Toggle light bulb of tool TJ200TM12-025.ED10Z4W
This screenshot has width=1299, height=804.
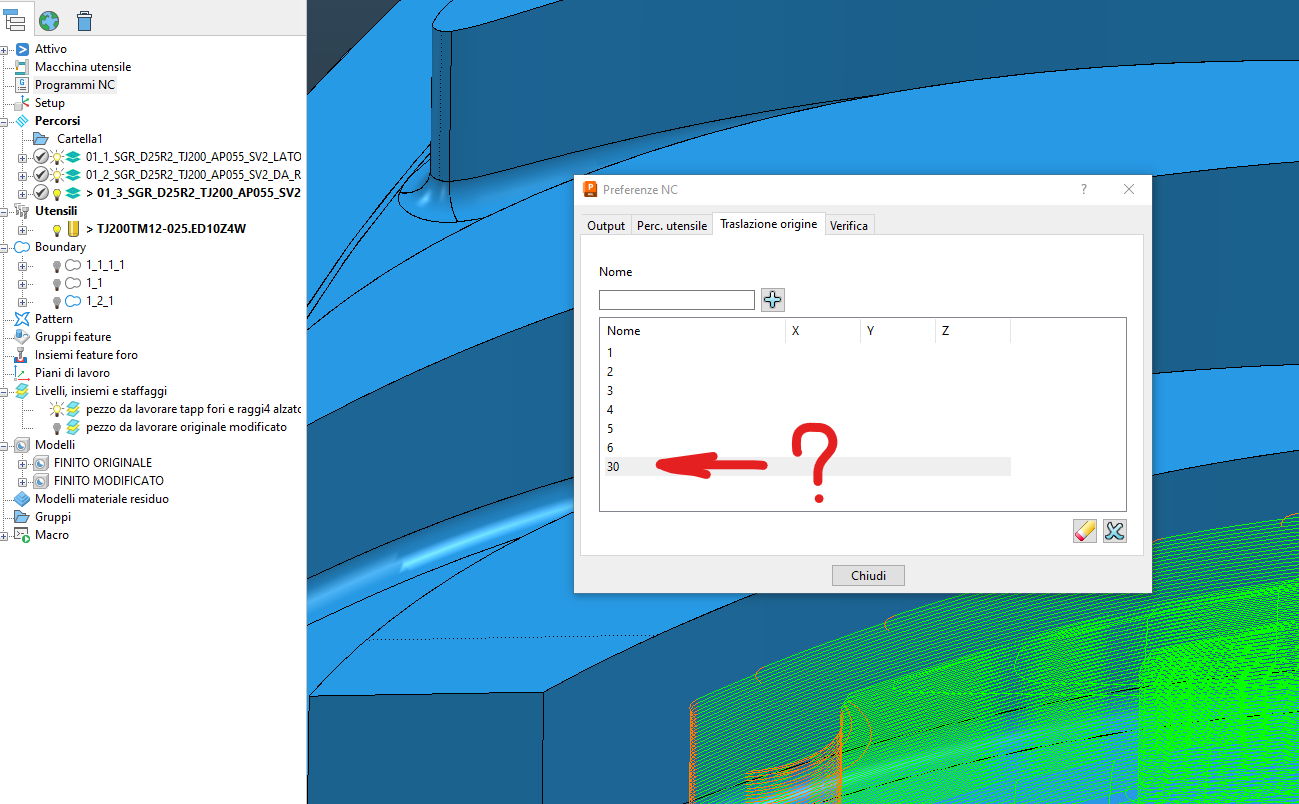[57, 229]
